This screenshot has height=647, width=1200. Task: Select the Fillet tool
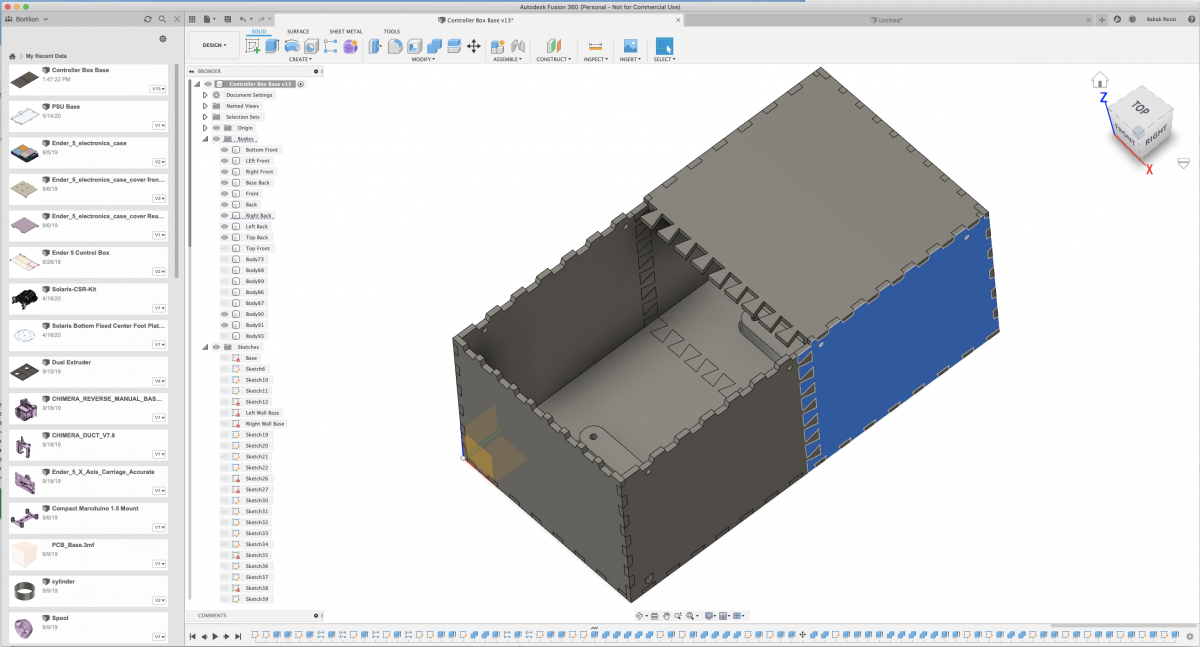(x=396, y=46)
